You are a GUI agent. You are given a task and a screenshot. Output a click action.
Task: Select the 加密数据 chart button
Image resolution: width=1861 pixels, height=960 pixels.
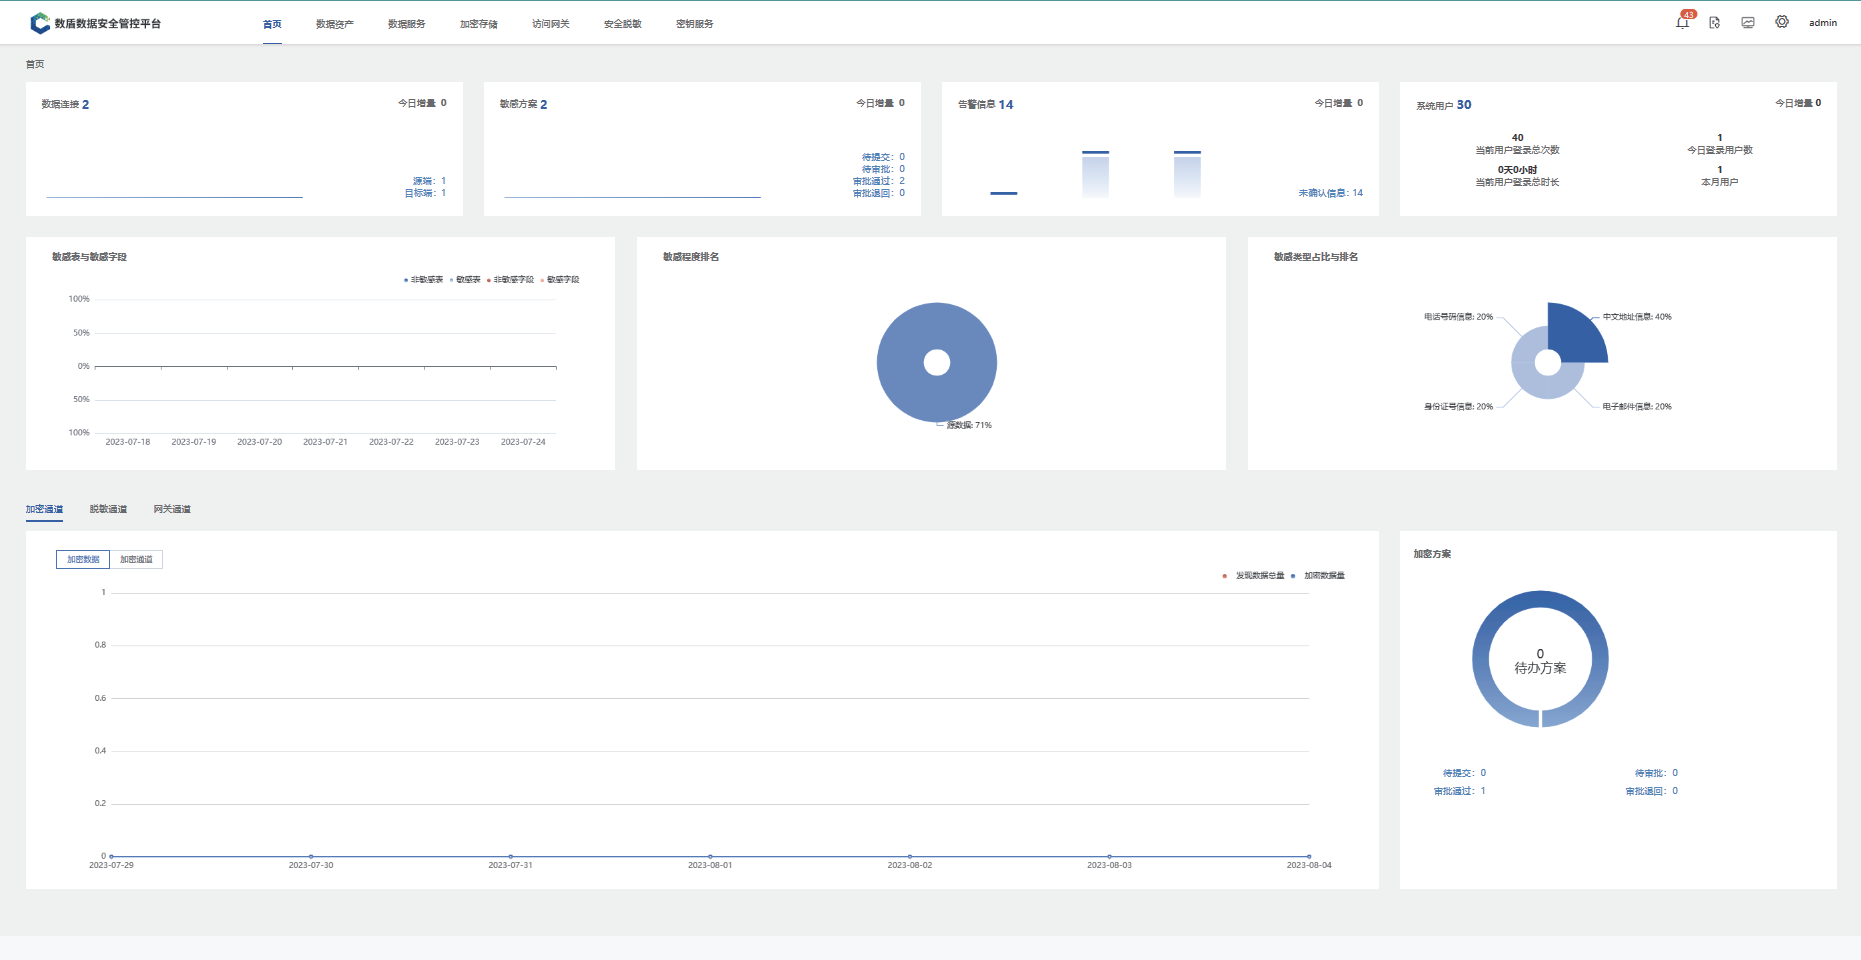[x=83, y=560]
